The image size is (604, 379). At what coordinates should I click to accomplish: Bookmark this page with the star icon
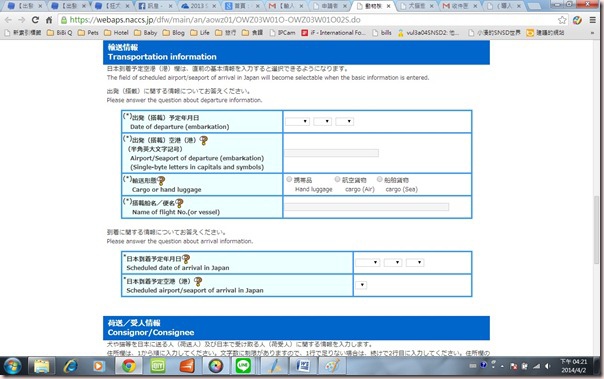tap(562, 20)
